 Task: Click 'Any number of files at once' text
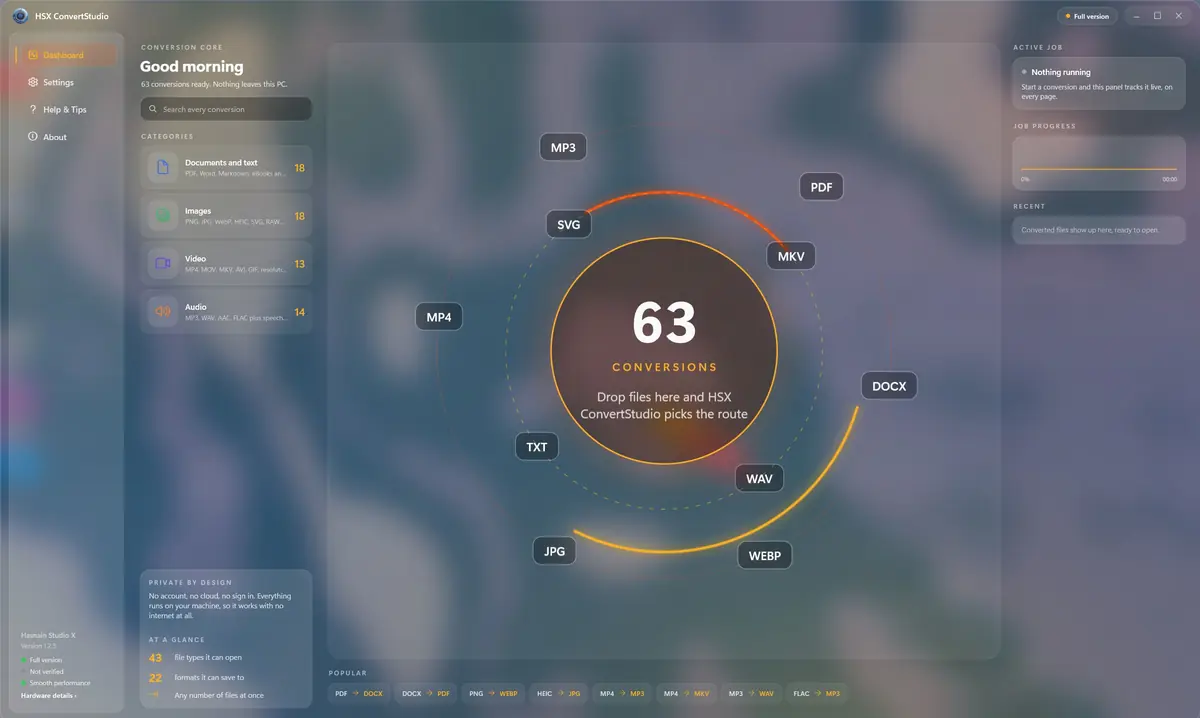tap(219, 695)
